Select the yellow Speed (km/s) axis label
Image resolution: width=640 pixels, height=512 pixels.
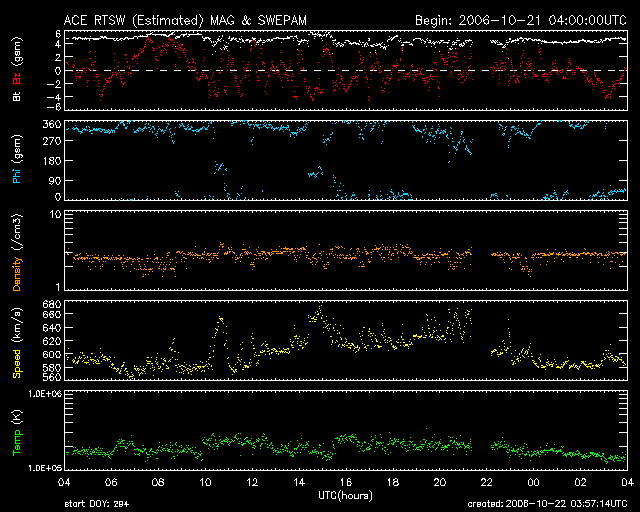pos(17,341)
